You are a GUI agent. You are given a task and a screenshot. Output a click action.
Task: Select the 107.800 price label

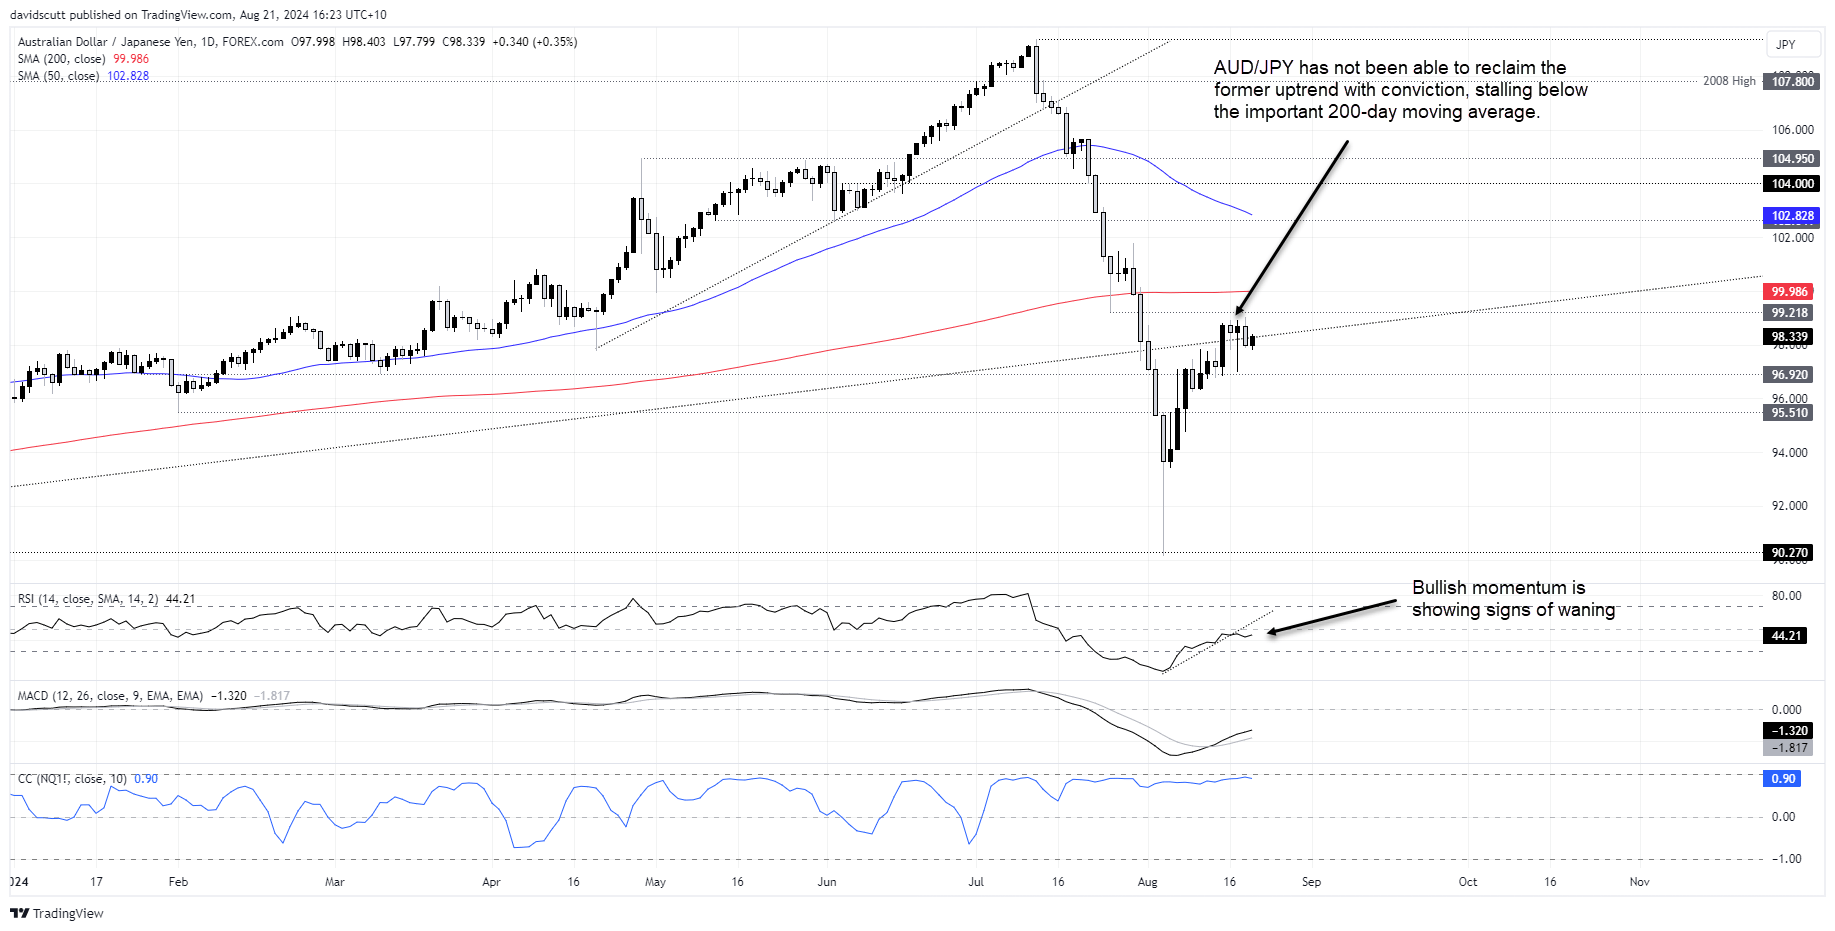point(1792,82)
